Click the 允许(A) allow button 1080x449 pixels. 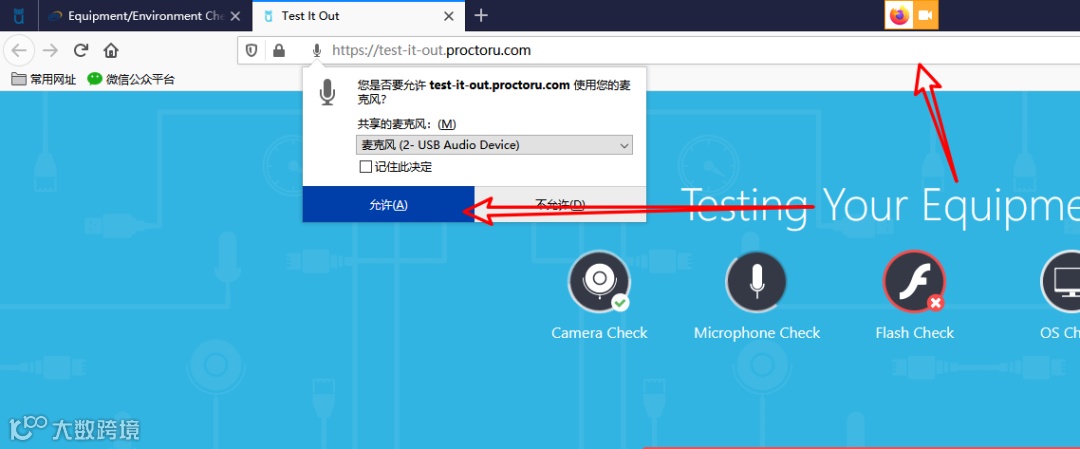pyautogui.click(x=388, y=205)
